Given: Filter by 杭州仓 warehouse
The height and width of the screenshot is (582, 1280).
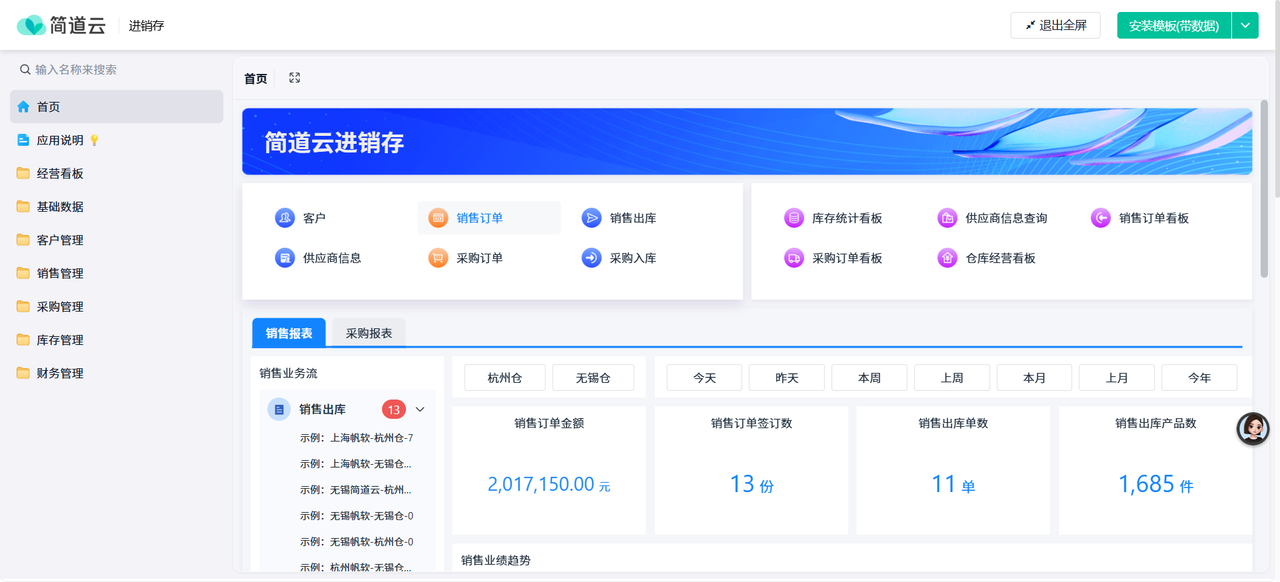Looking at the screenshot, I should point(505,377).
